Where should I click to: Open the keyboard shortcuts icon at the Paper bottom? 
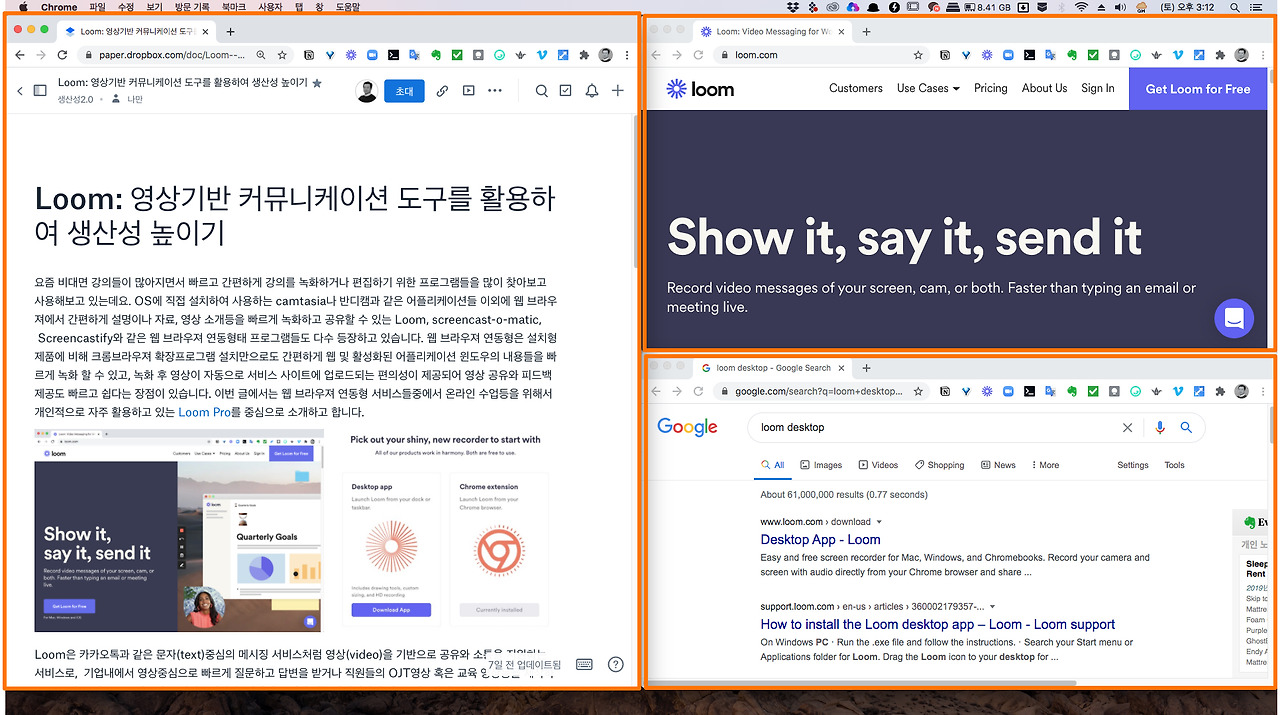585,664
